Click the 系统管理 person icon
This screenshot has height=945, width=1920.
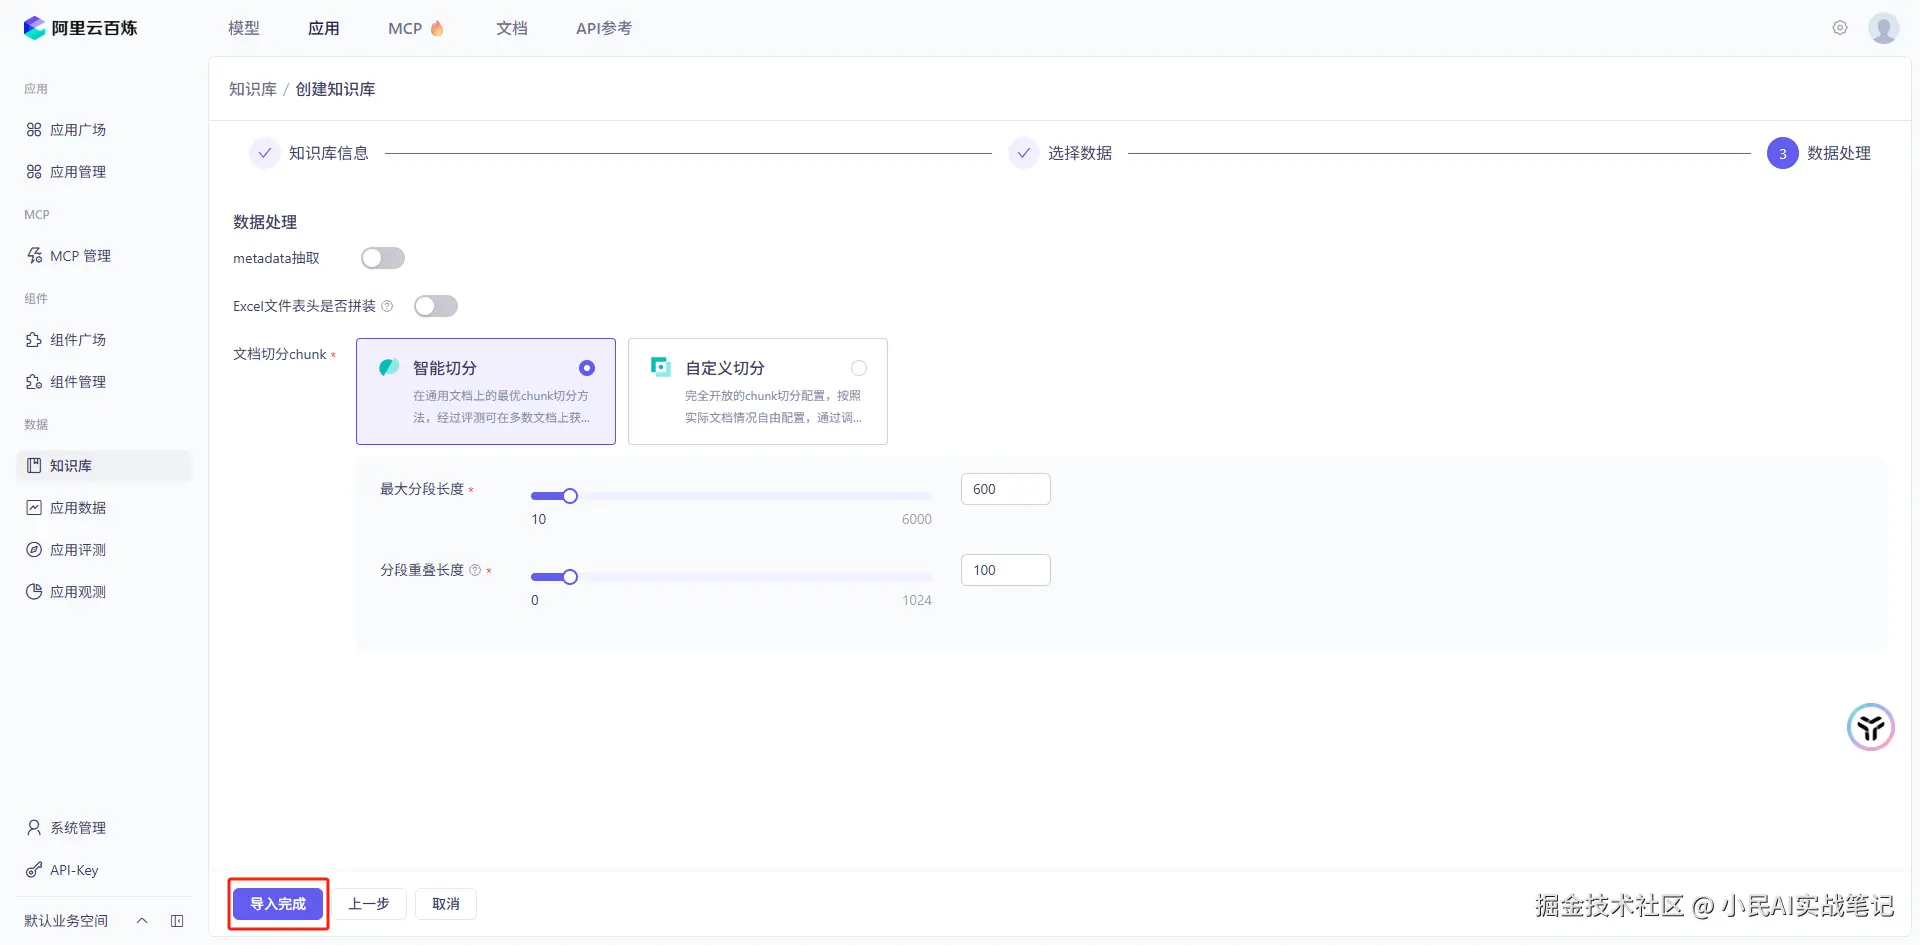pyautogui.click(x=34, y=828)
